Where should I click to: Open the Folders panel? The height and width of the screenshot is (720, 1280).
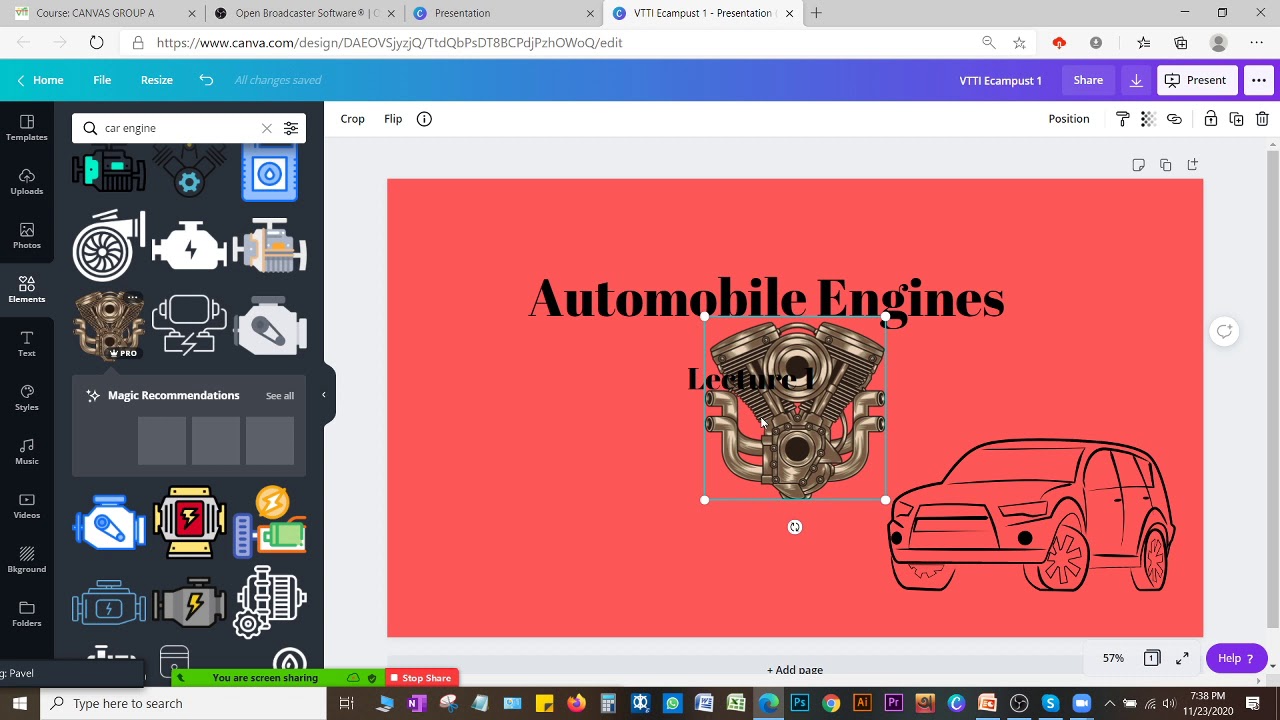[x=27, y=613]
